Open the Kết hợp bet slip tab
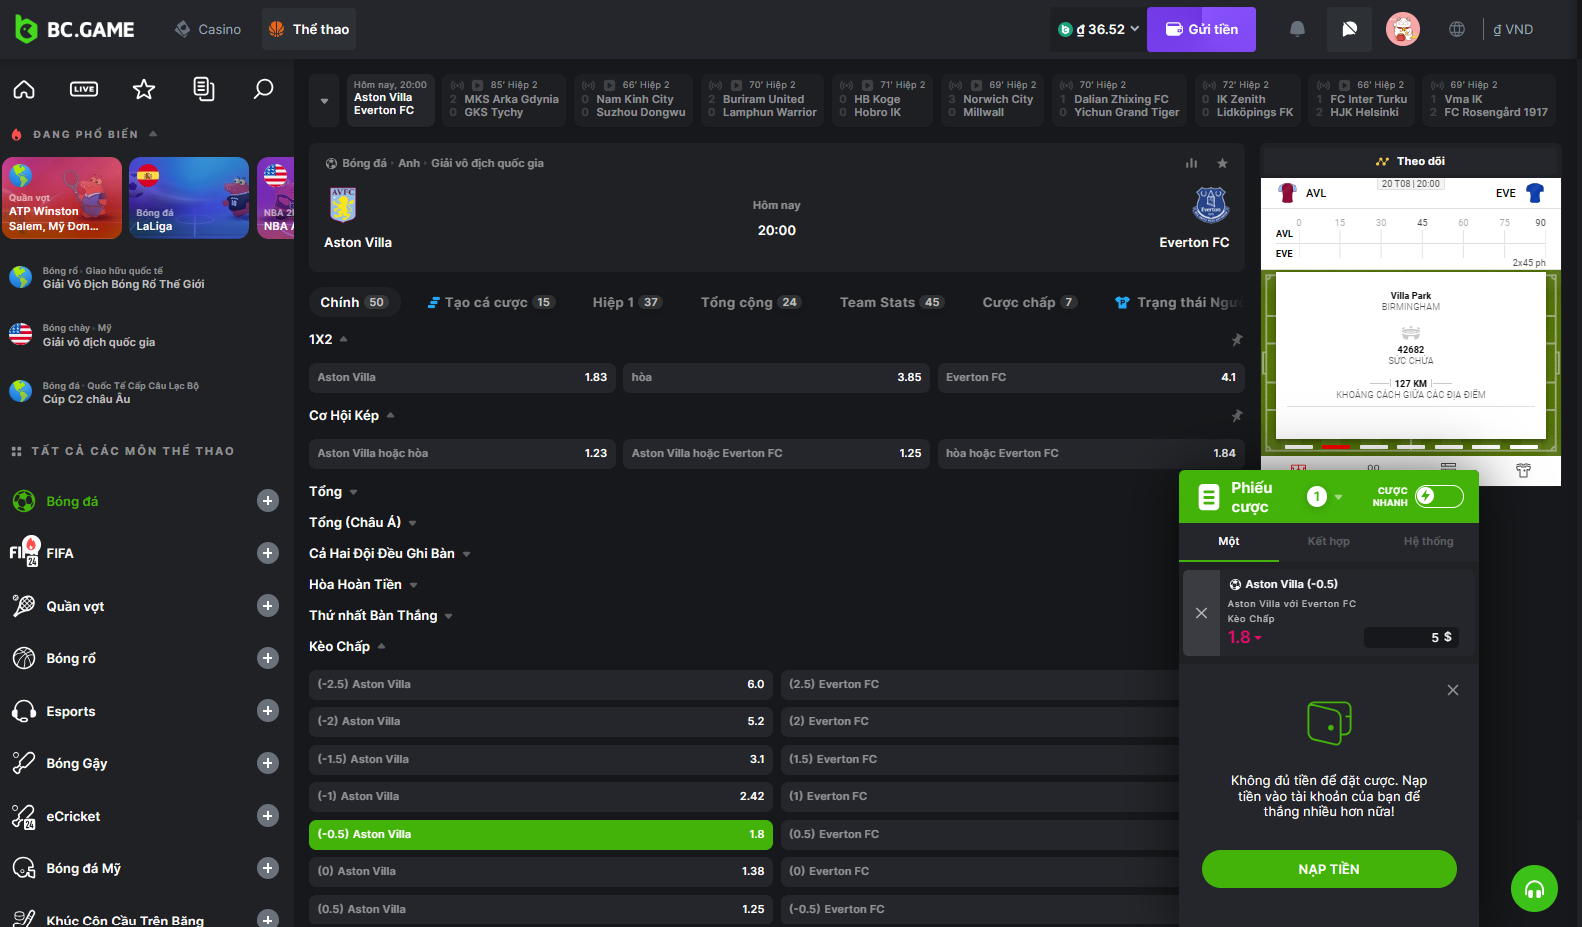 [1328, 541]
